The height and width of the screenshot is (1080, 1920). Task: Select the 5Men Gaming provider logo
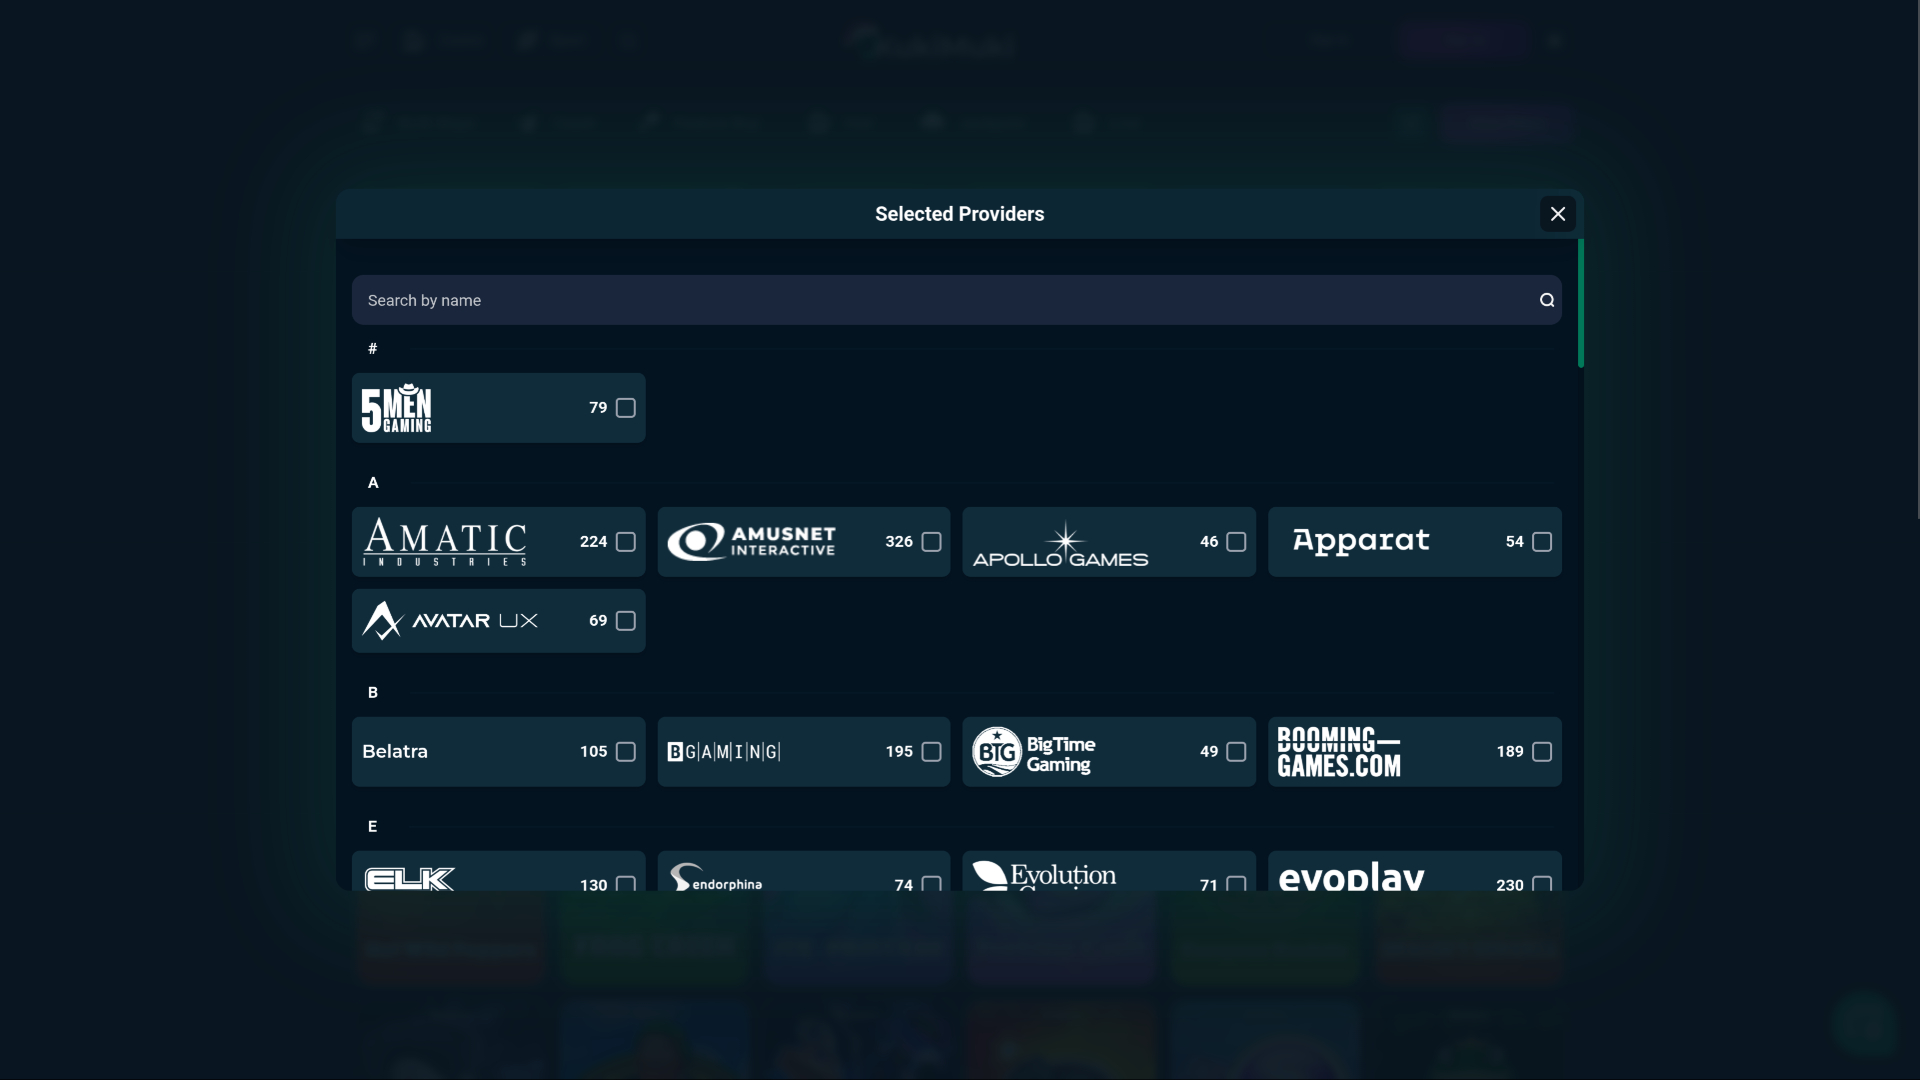tap(398, 408)
